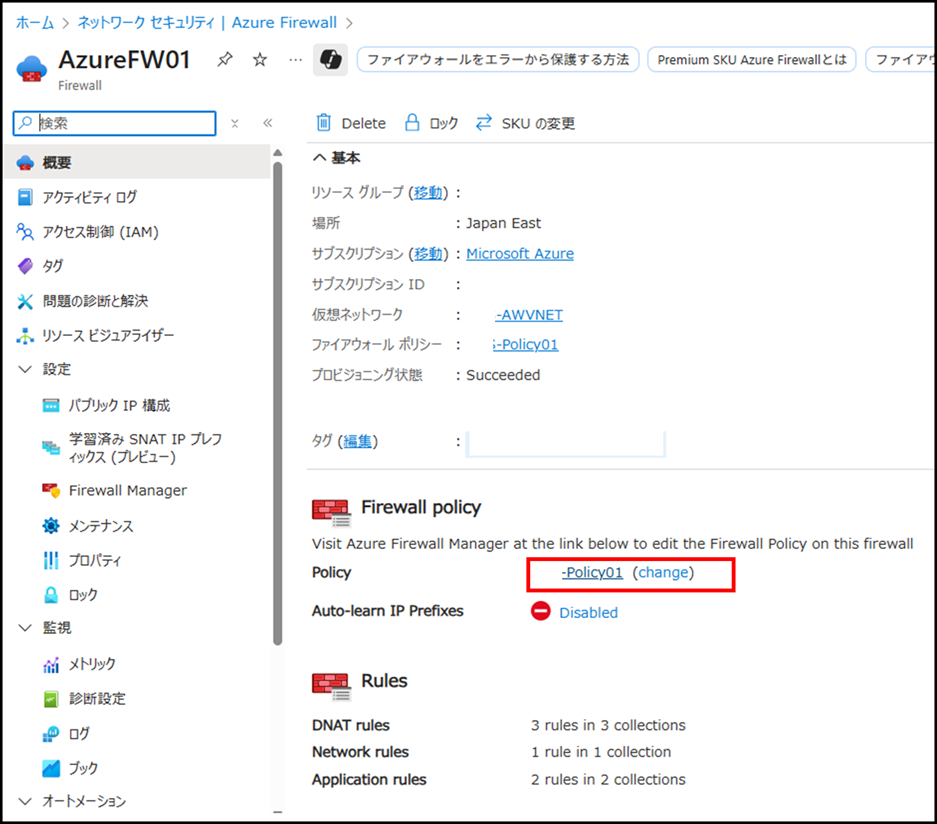Open the more options ellipsis next to AzureFW01
This screenshot has width=937, height=824.
(x=295, y=60)
